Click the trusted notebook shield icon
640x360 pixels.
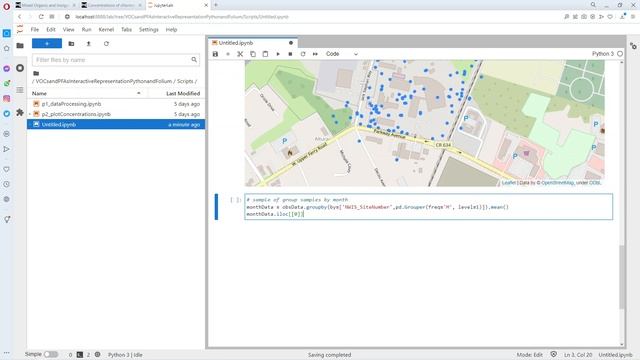click(553, 354)
